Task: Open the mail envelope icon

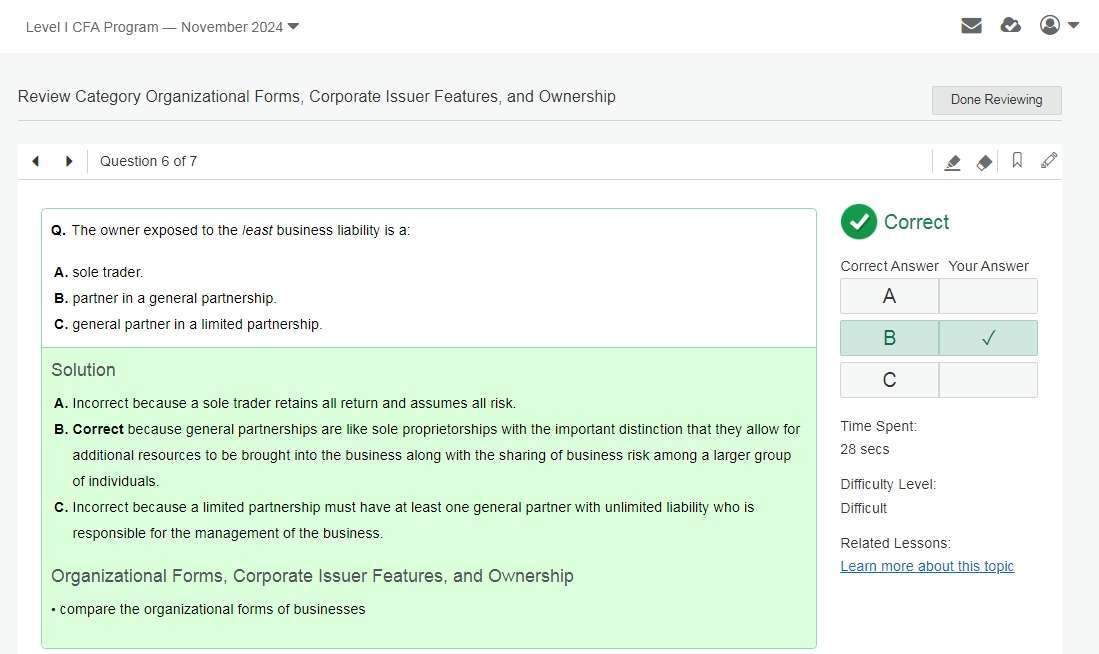Action: [x=971, y=26]
